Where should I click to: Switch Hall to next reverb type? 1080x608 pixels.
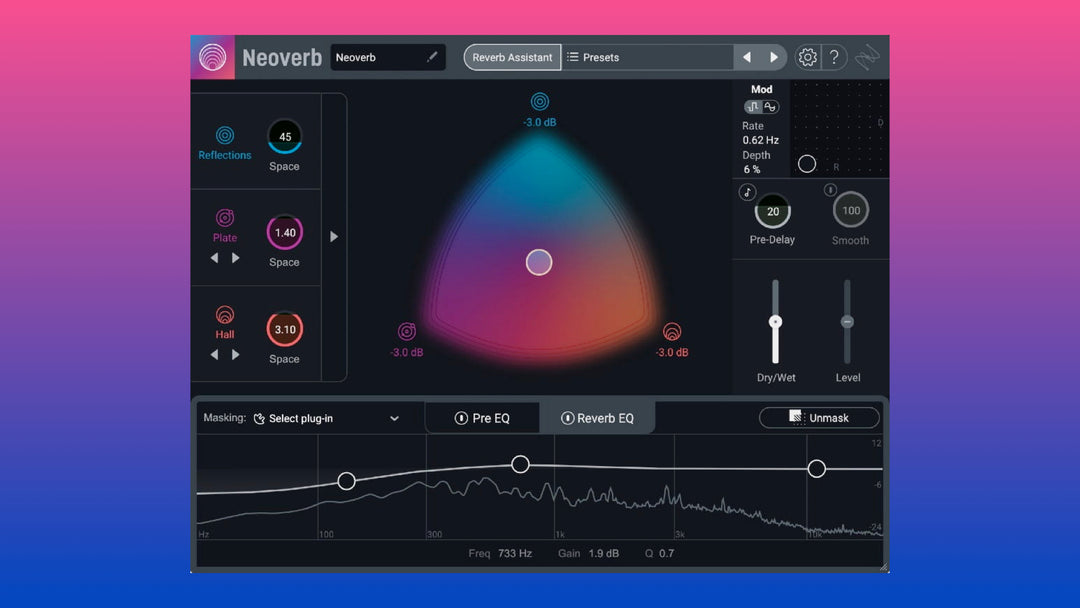pyautogui.click(x=236, y=355)
